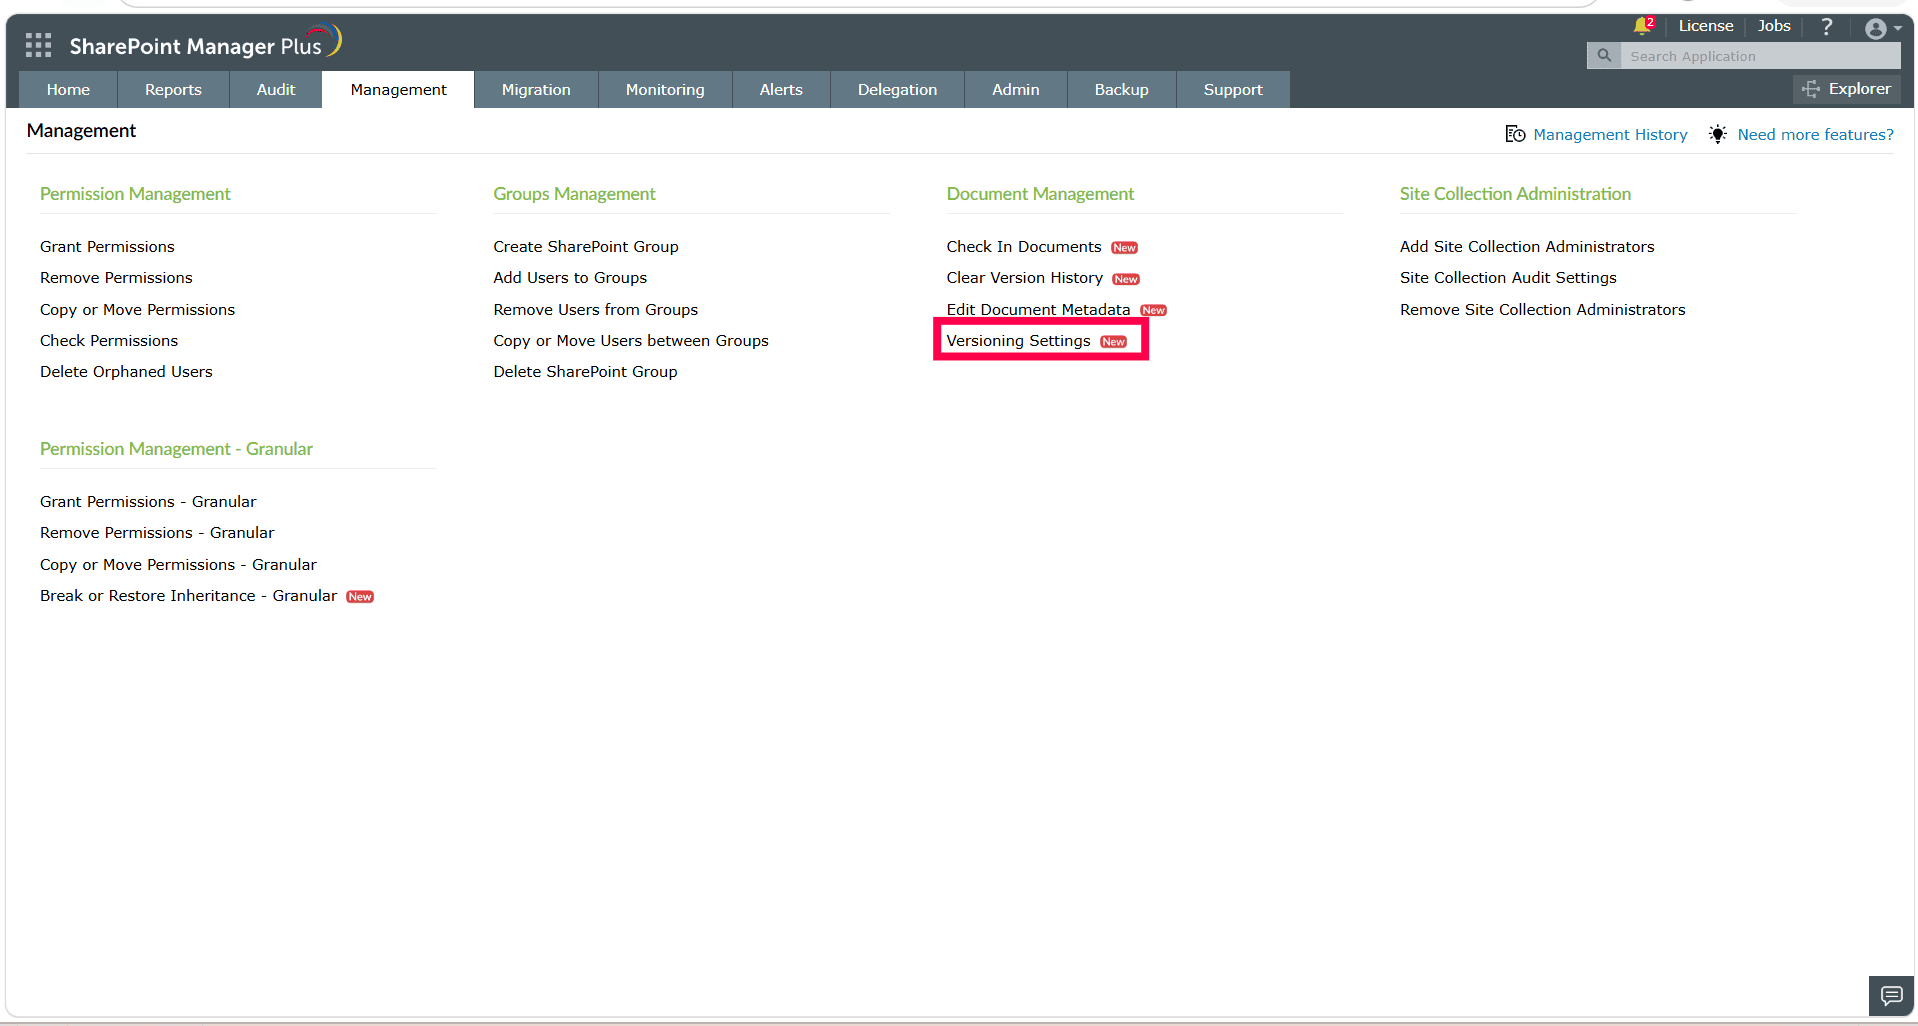1918x1026 pixels.
Task: Open Remove Site Collection Administrators
Action: pyautogui.click(x=1542, y=310)
